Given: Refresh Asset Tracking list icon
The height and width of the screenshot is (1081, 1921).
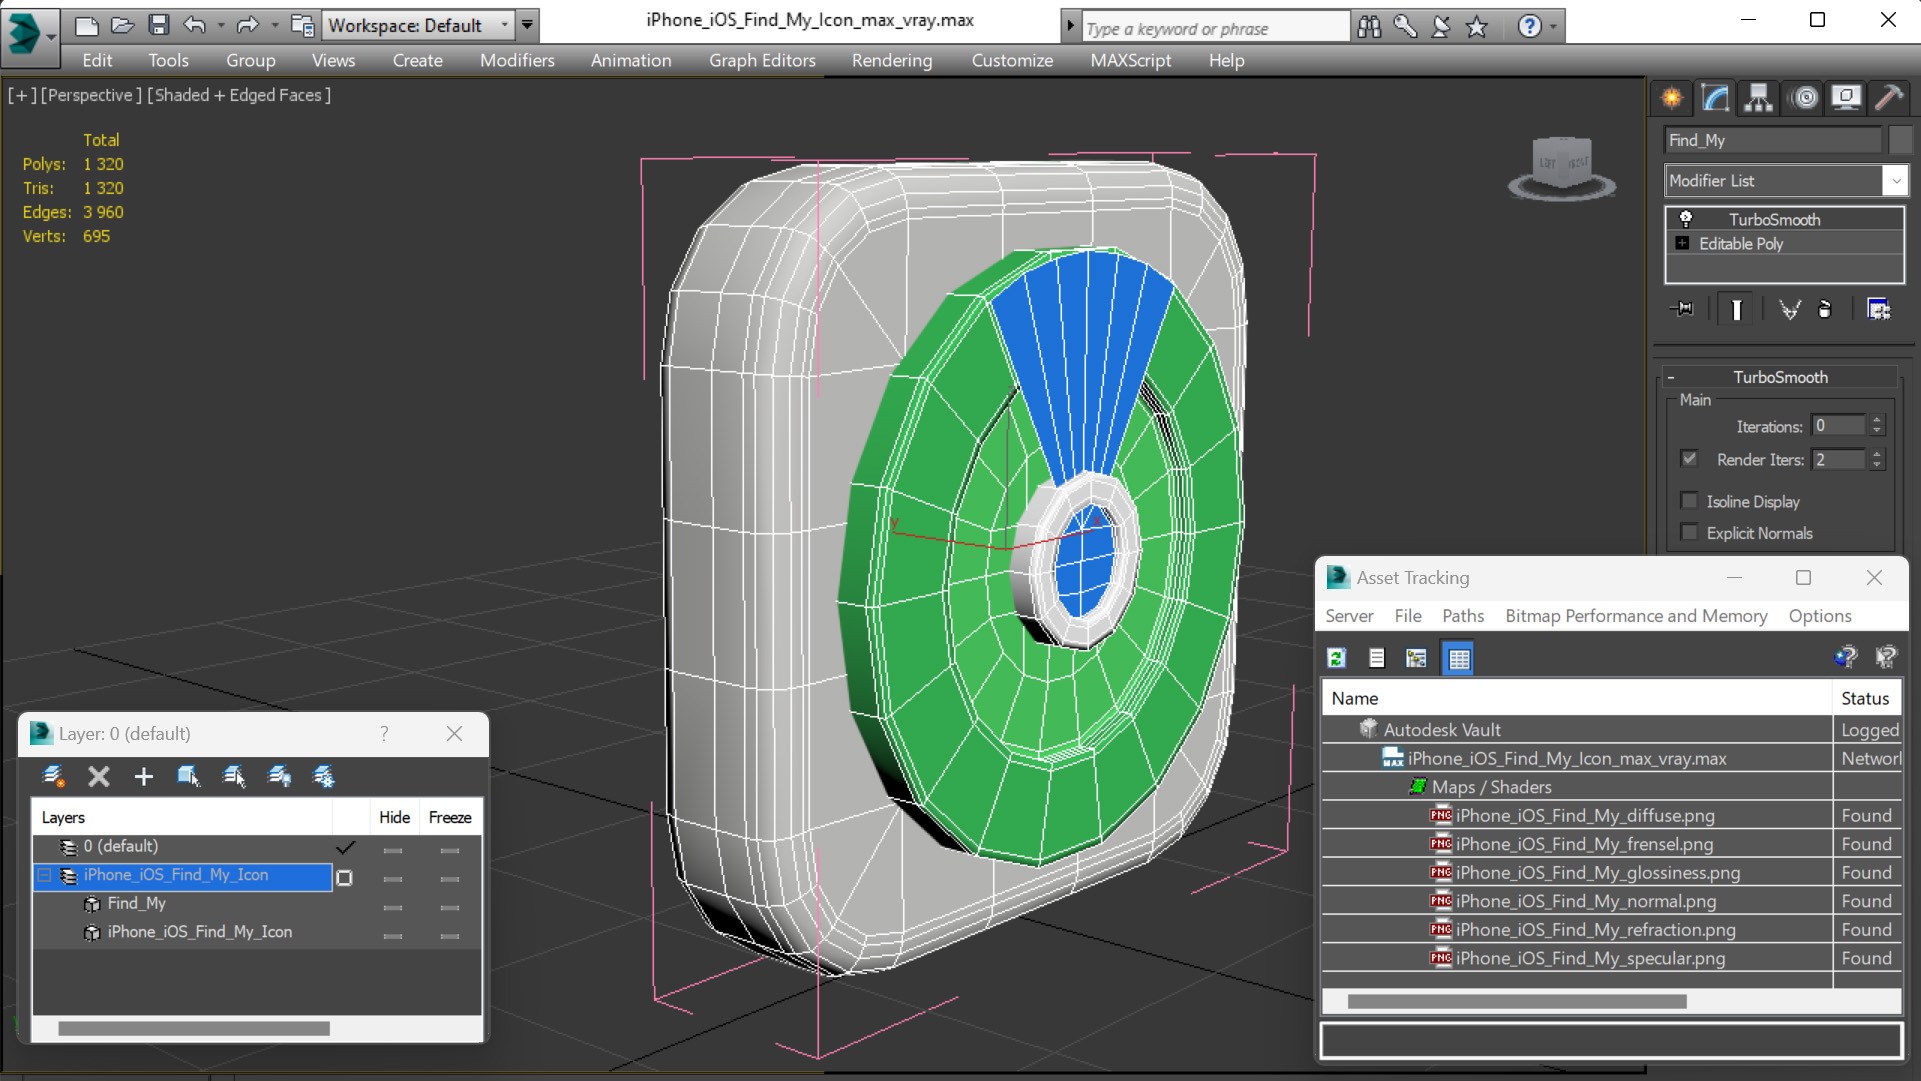Looking at the screenshot, I should (1337, 658).
